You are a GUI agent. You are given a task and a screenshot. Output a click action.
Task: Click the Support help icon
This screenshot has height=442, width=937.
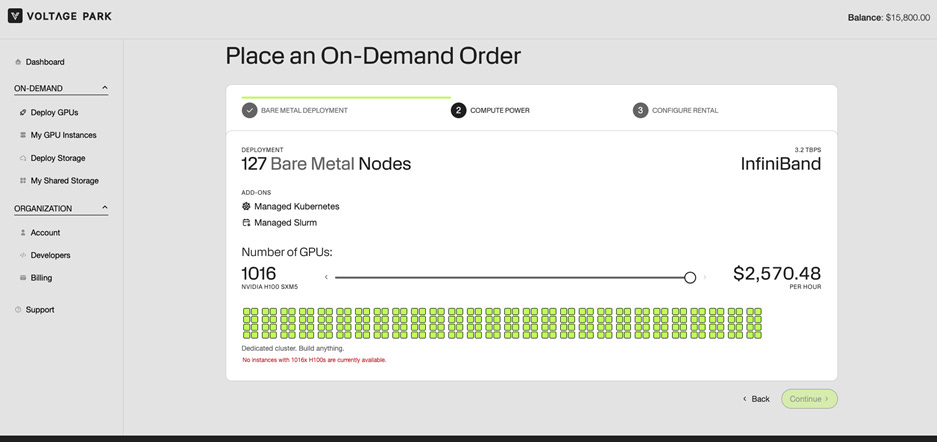coord(18,310)
